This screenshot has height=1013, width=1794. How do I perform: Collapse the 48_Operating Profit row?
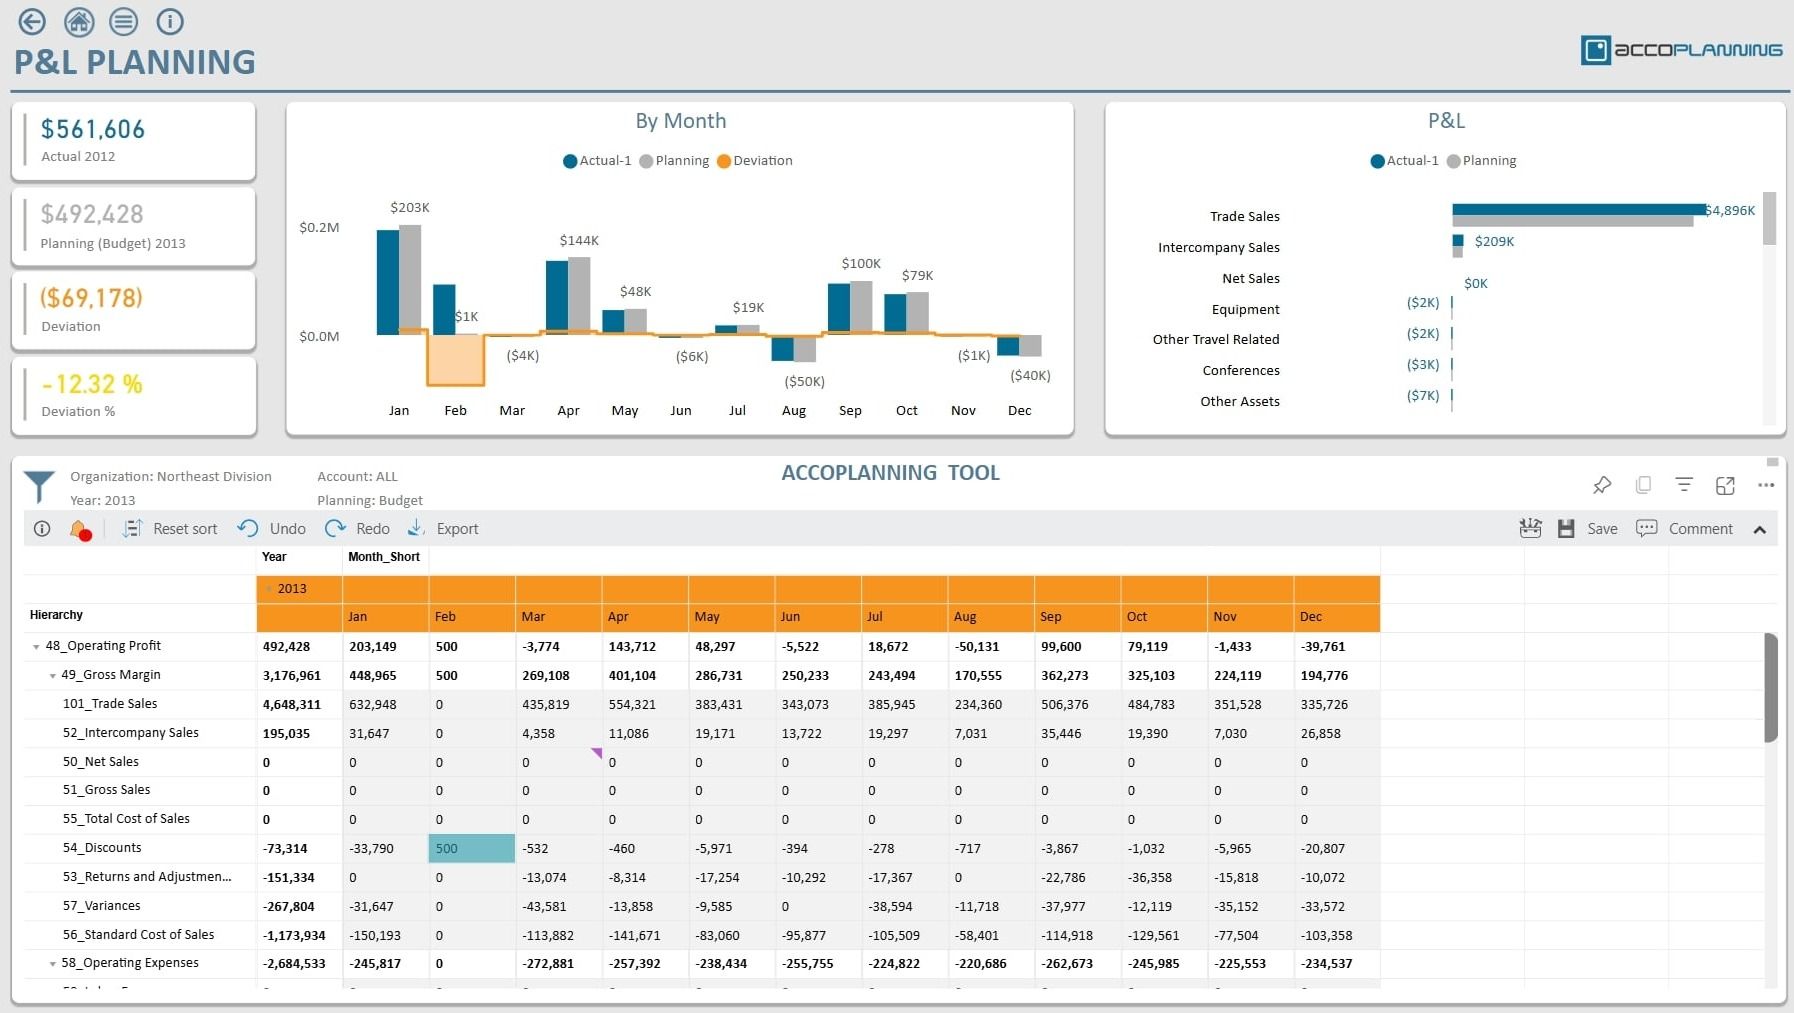click(x=37, y=647)
